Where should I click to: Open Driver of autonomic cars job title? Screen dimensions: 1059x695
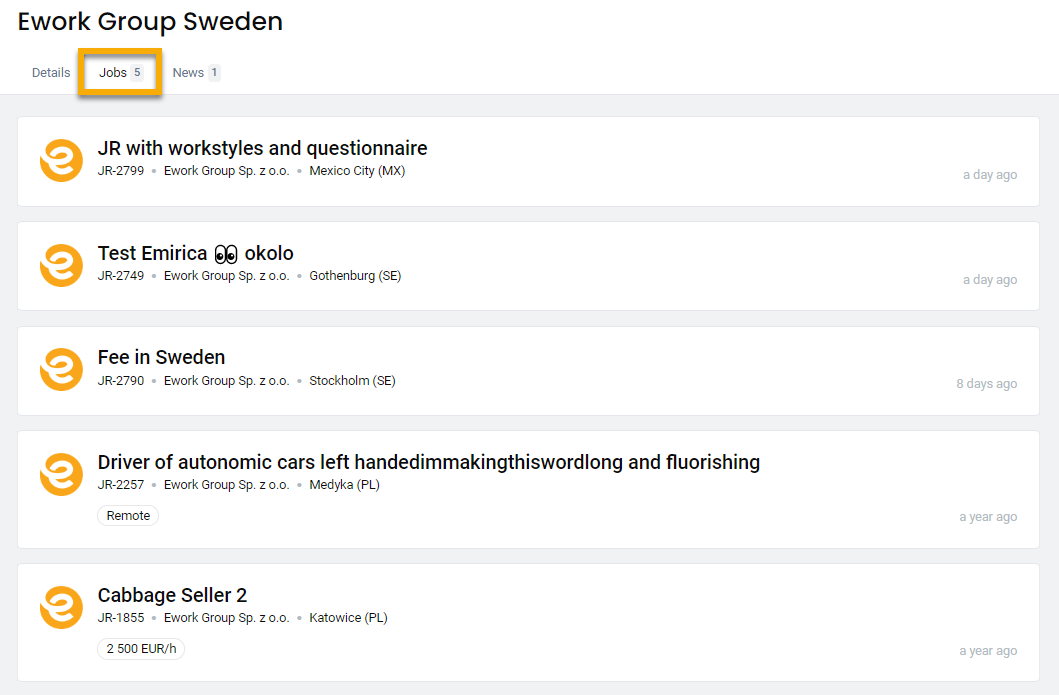[428, 462]
